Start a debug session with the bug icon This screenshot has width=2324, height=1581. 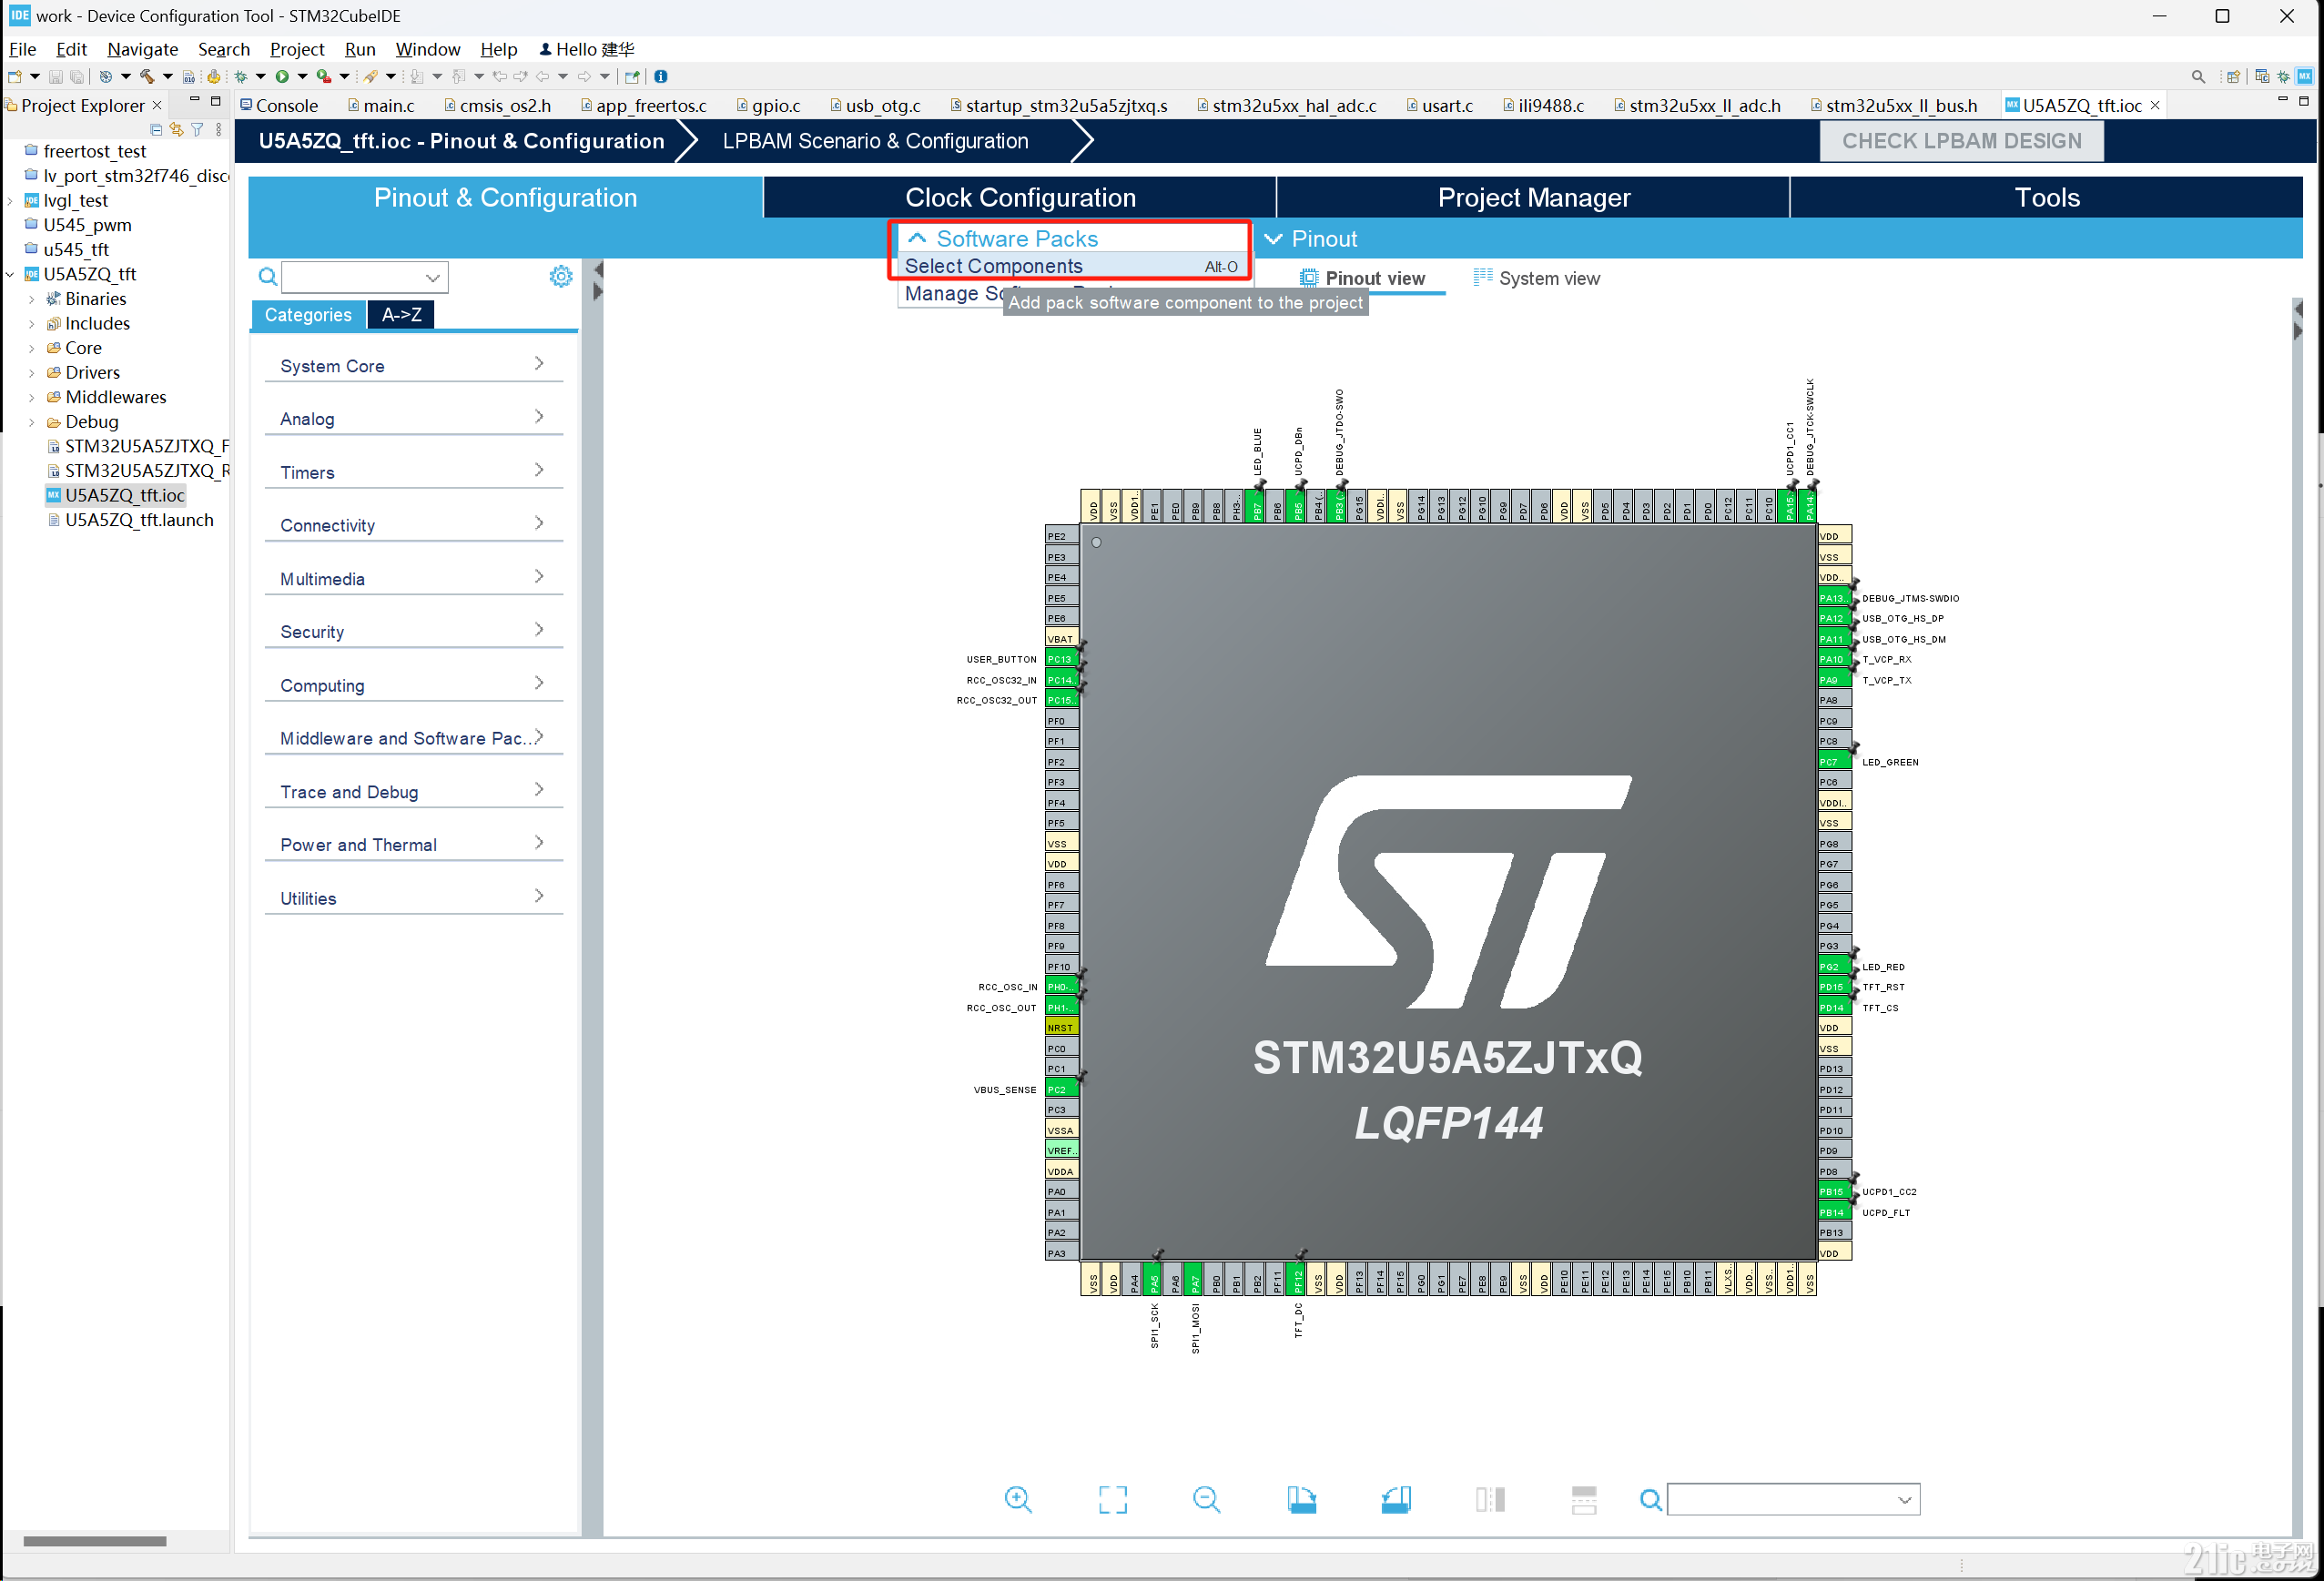click(241, 76)
